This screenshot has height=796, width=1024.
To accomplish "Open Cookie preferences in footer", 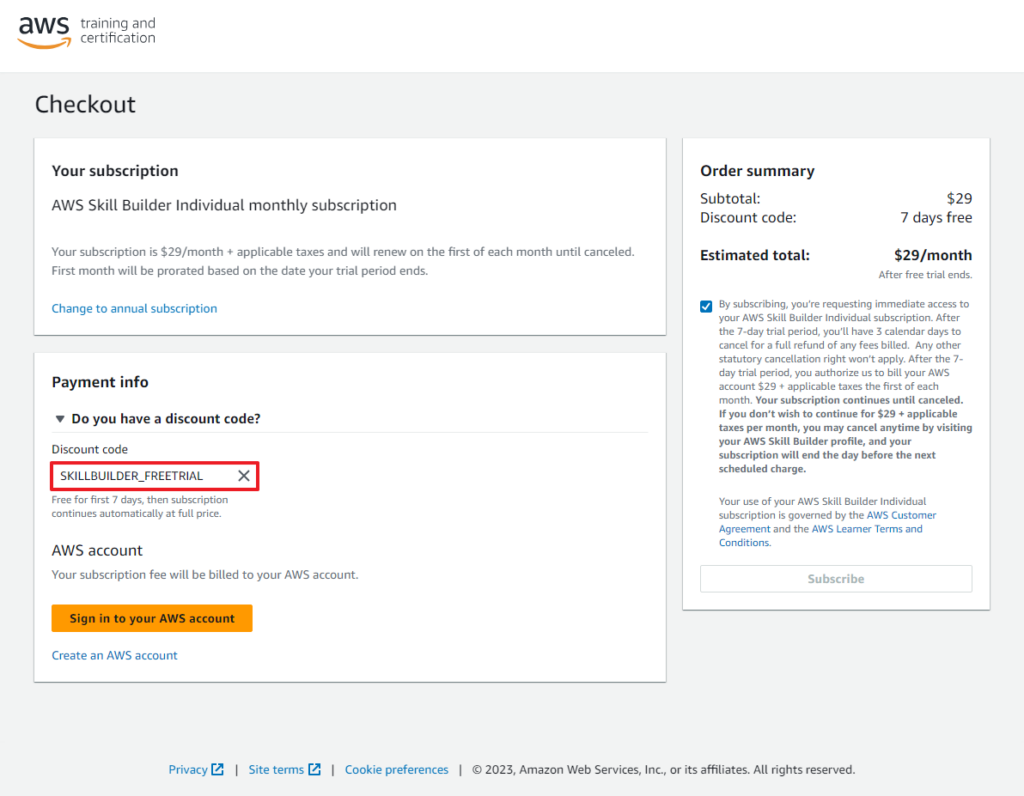I will [x=396, y=769].
